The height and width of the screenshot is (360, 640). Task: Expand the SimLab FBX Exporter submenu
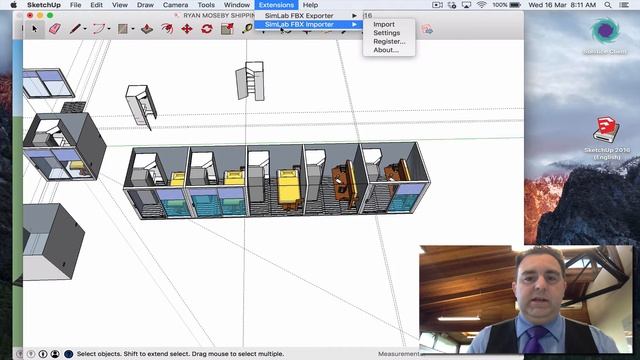308,16
